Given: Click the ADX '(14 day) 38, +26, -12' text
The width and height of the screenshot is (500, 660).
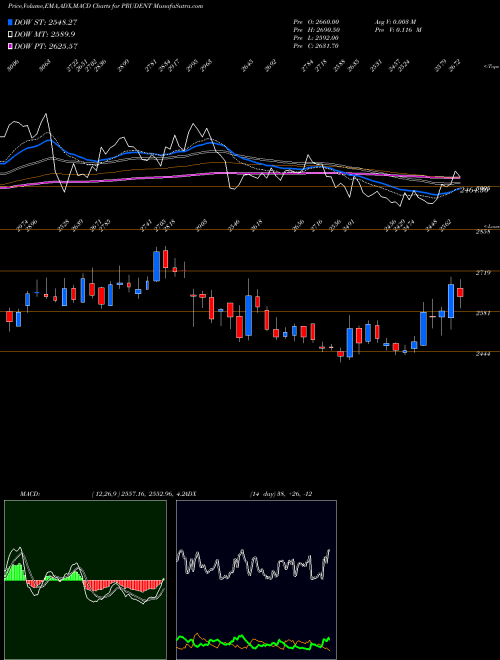Looking at the screenshot, I should coord(281,494).
